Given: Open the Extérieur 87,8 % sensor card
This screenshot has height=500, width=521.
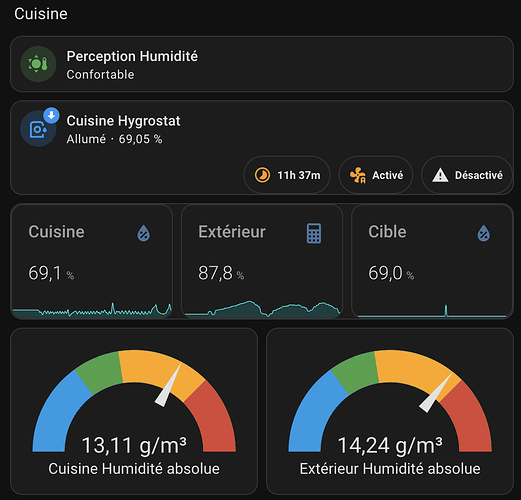Looking at the screenshot, I should (262, 261).
